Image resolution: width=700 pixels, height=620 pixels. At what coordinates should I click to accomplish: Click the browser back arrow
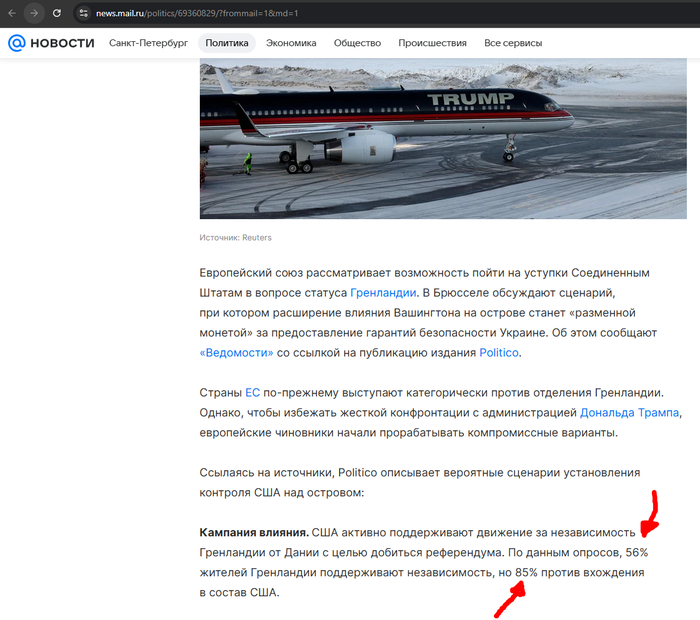pyautogui.click(x=12, y=13)
